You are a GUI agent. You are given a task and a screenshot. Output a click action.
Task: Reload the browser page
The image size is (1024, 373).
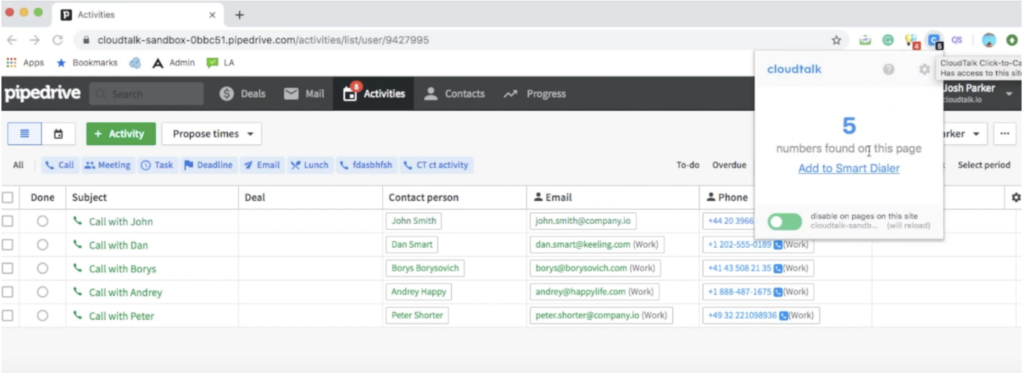click(x=57, y=41)
